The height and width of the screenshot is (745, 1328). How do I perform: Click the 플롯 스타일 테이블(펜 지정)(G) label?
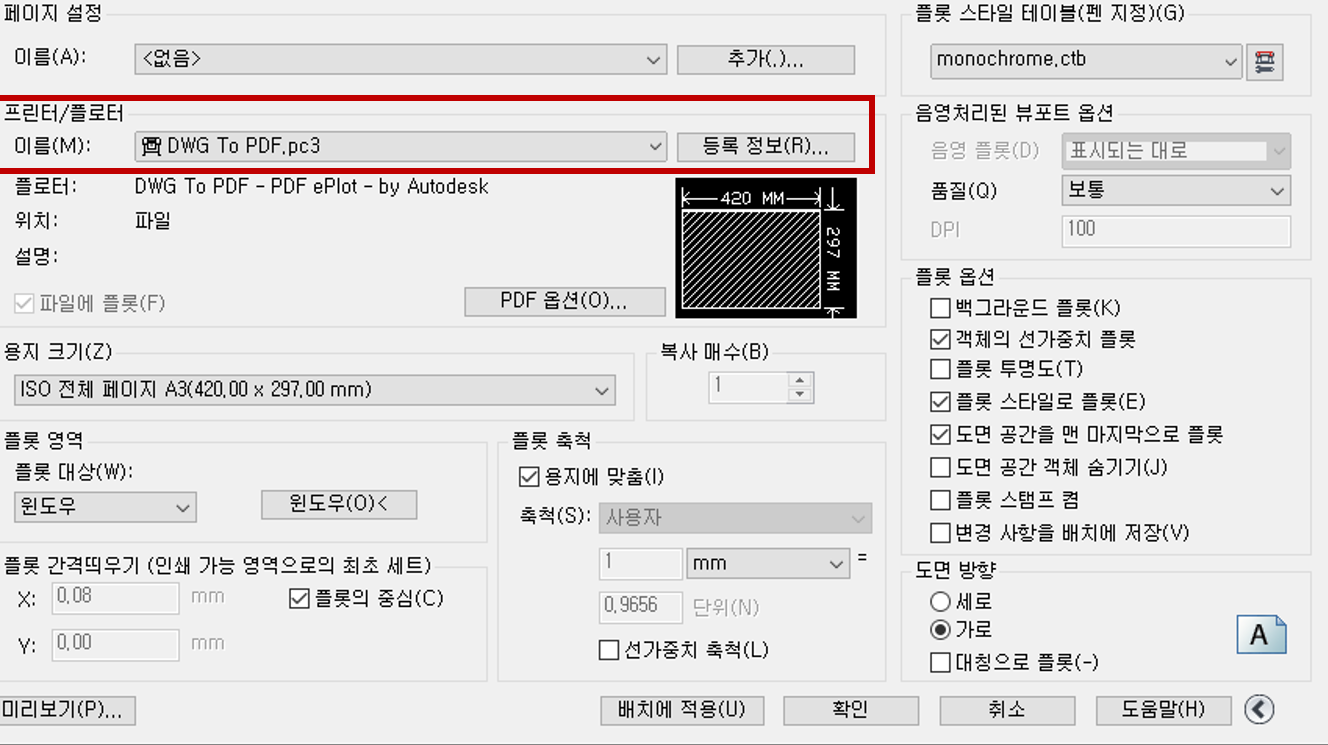click(1050, 12)
